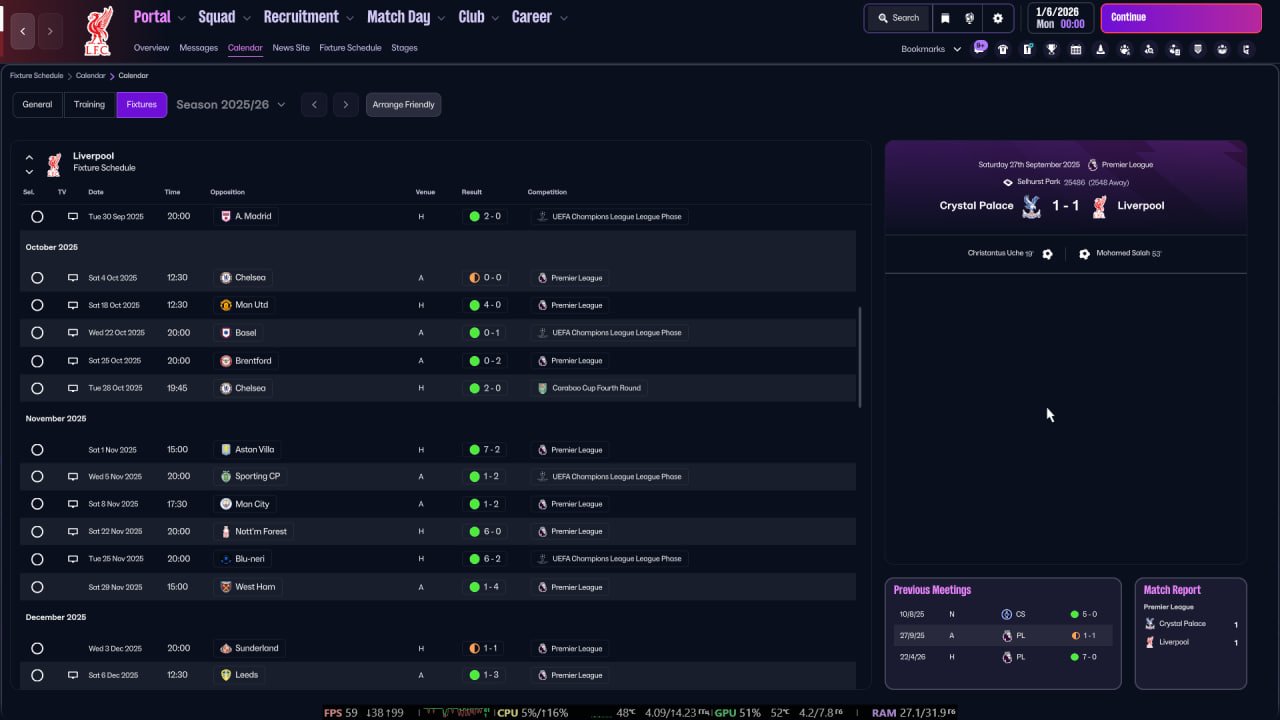
Task: Open the training cone bookmark shortcut
Action: click(x=1101, y=49)
